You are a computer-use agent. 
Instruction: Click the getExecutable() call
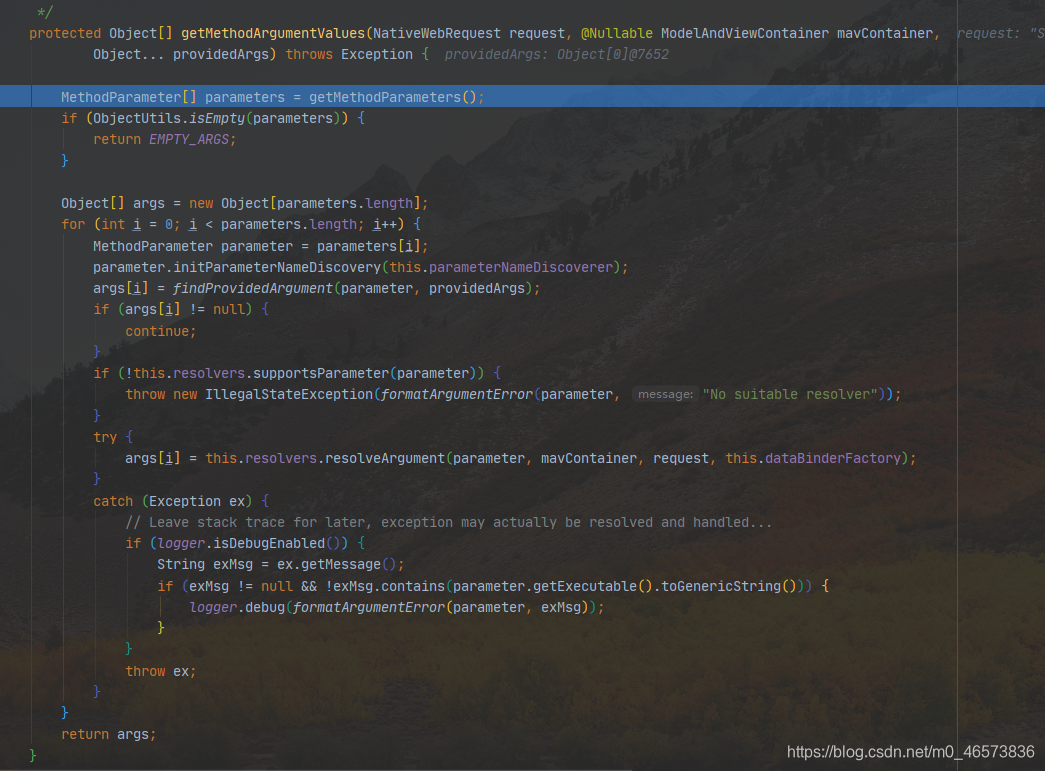coord(592,586)
